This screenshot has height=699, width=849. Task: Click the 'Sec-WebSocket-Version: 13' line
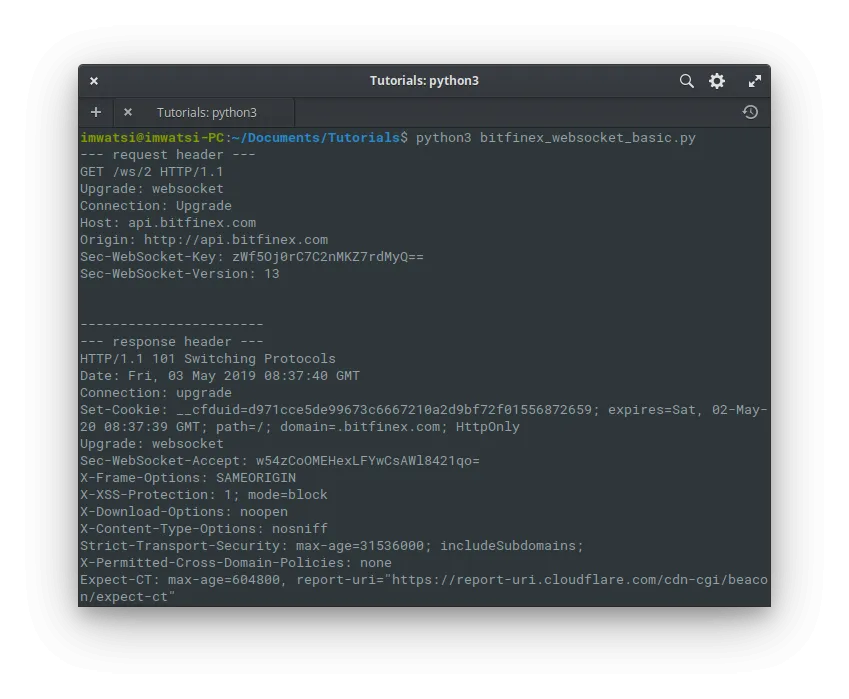[180, 273]
